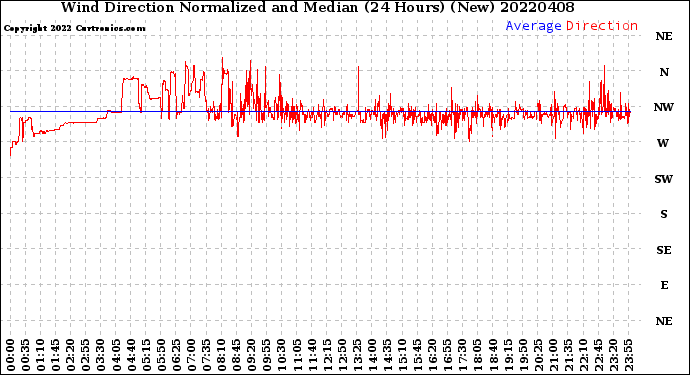
Task: Click the 02:20 time label
Action: coord(71,355)
